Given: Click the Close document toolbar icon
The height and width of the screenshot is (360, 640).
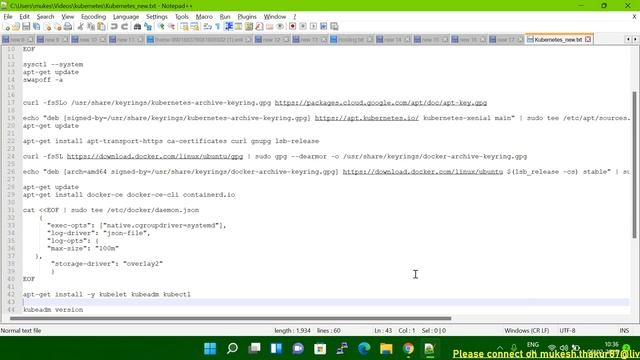Looking at the screenshot, I should [47, 27].
